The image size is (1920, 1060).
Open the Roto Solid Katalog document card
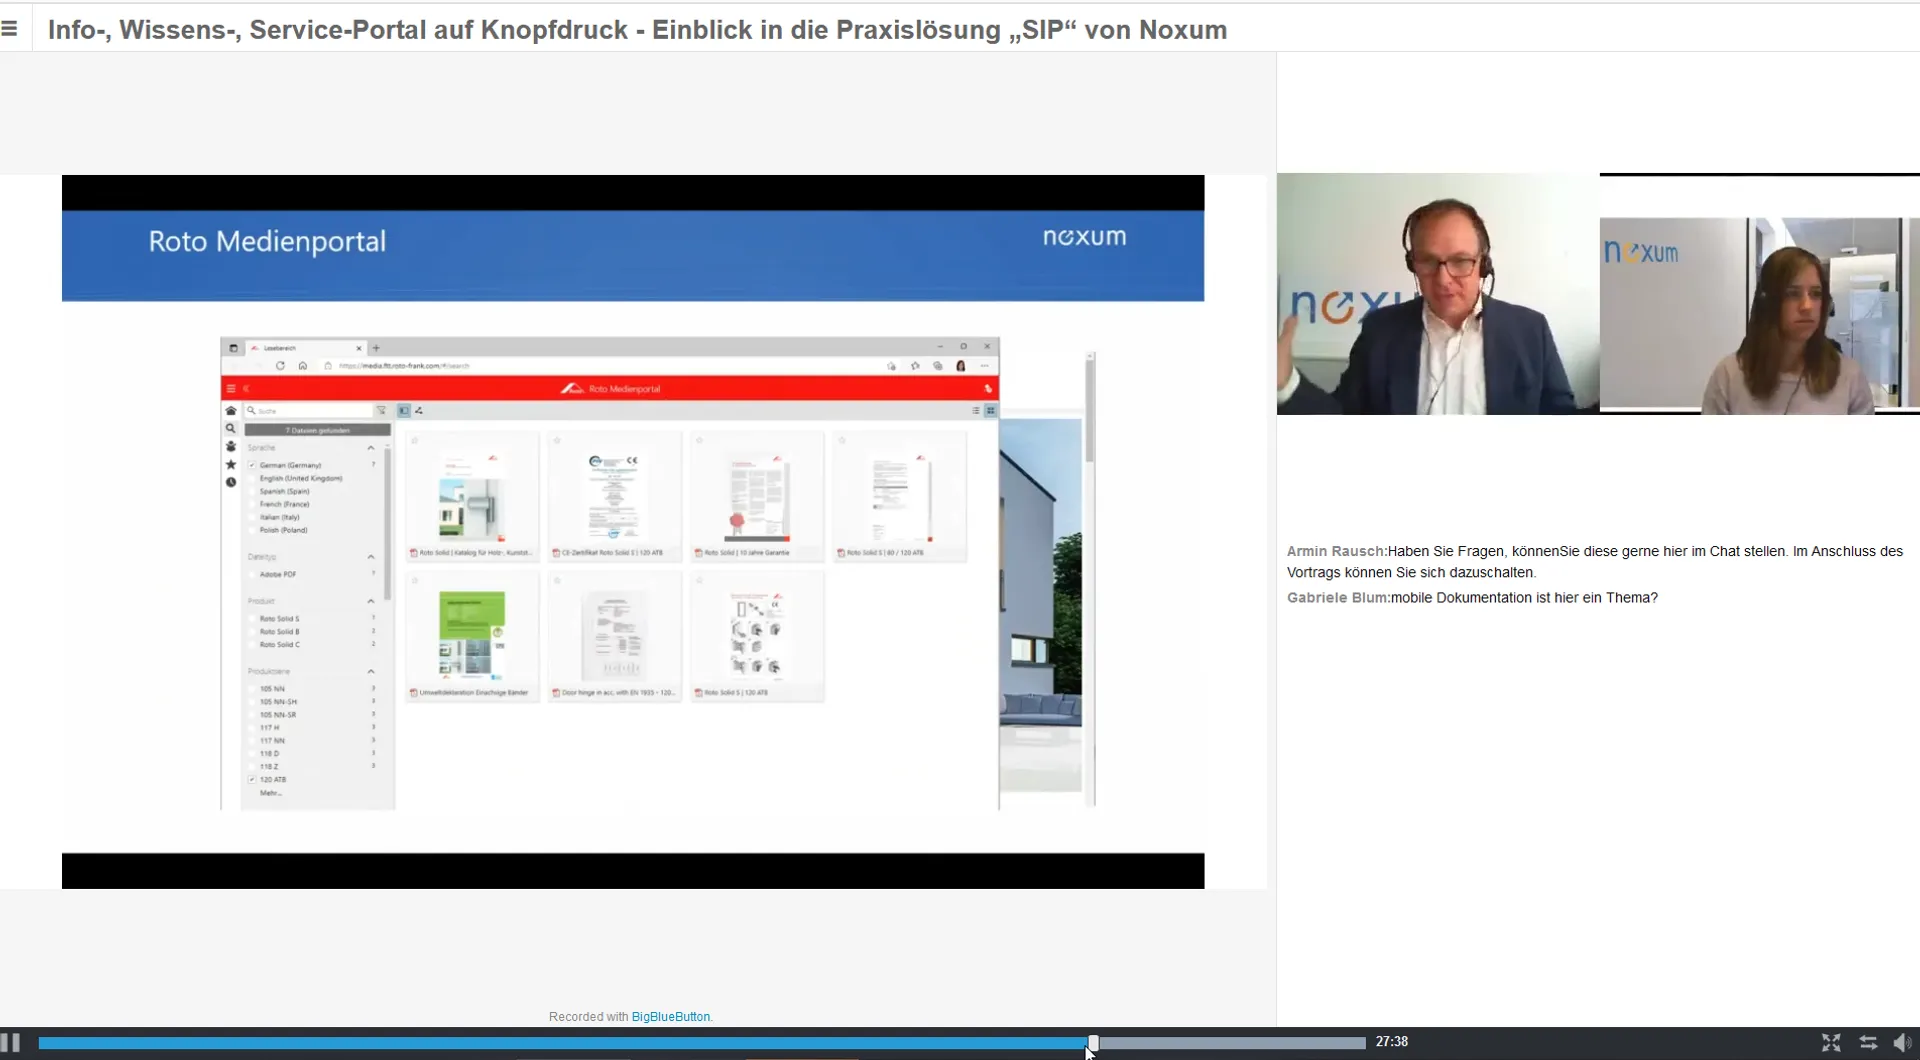(472, 497)
